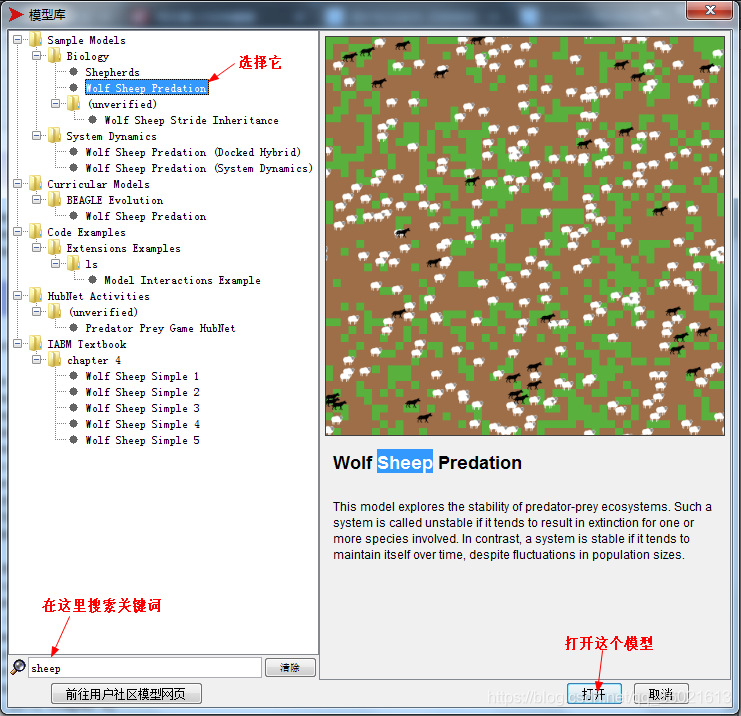Select the Shepherds model
The image size is (741, 716).
[x=112, y=72]
